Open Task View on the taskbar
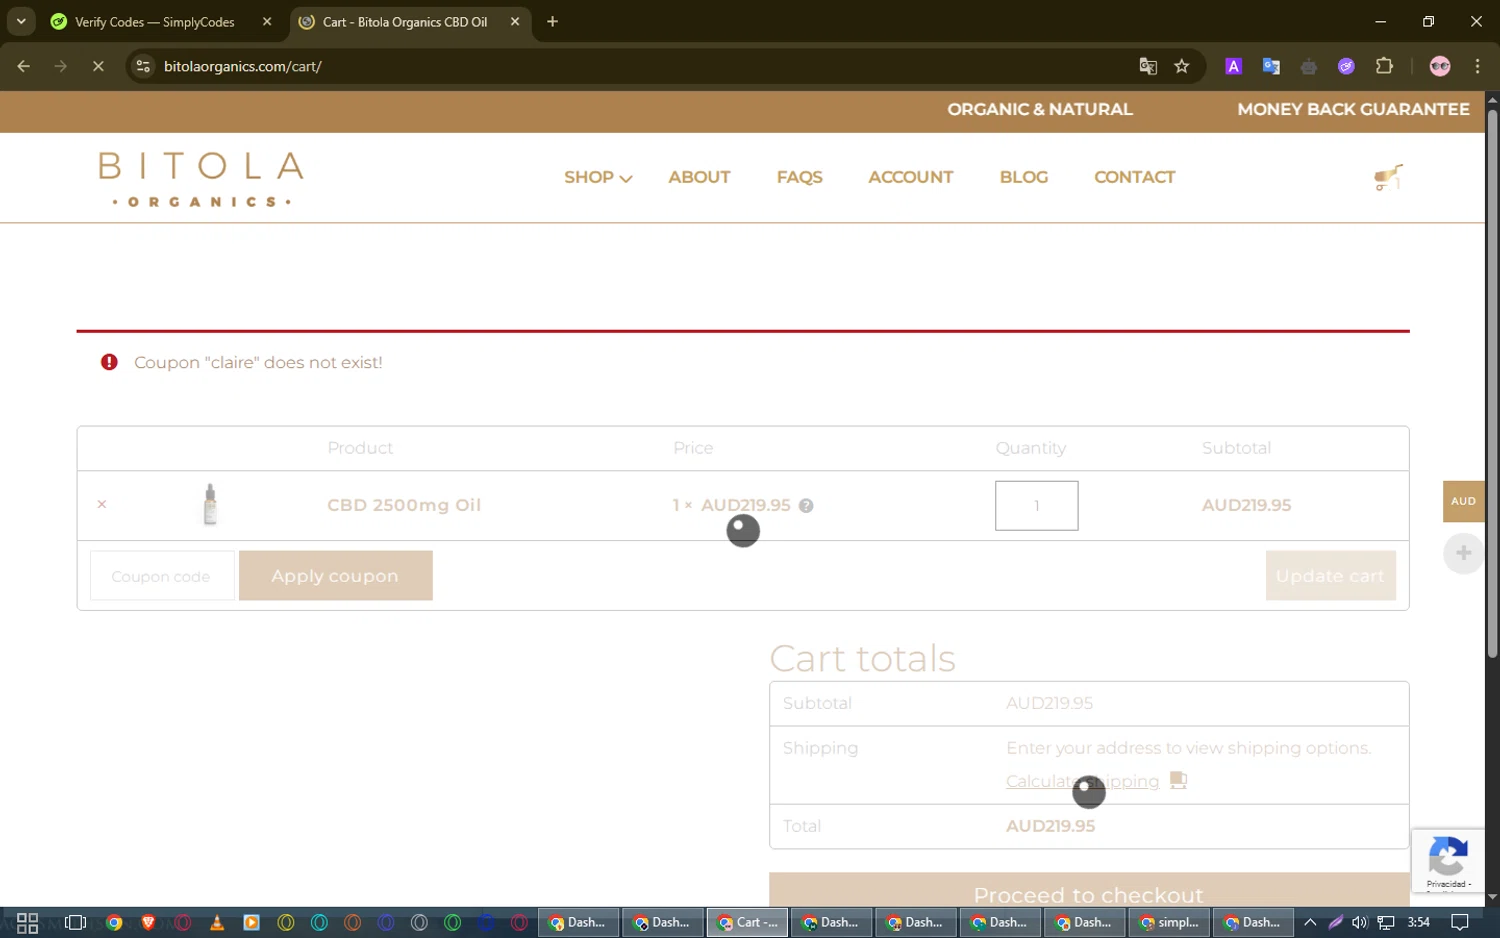This screenshot has height=938, width=1500. [75, 922]
